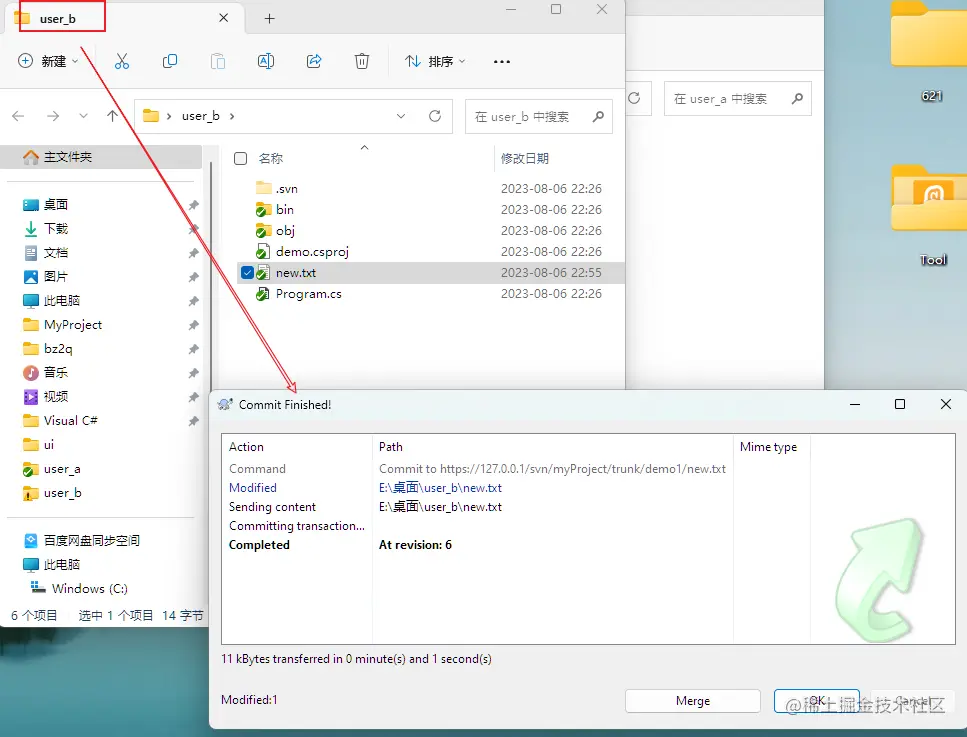Sort by the 修改日期 column header
This screenshot has width=967, height=737.
(x=525, y=159)
